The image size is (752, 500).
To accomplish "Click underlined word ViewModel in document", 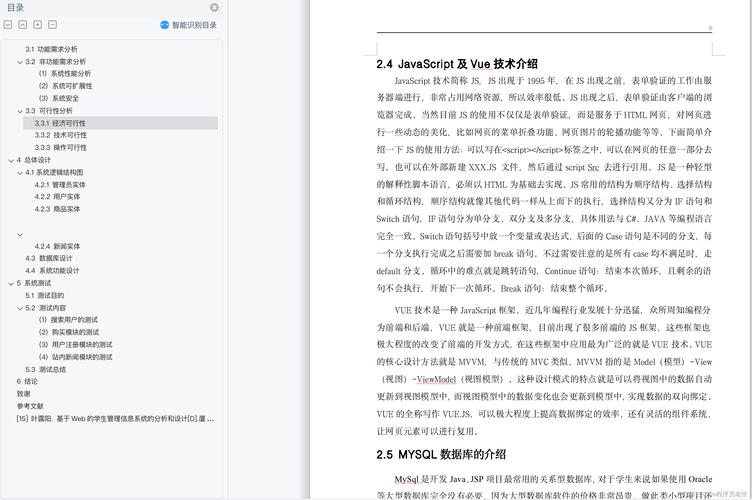I will (x=436, y=379).
